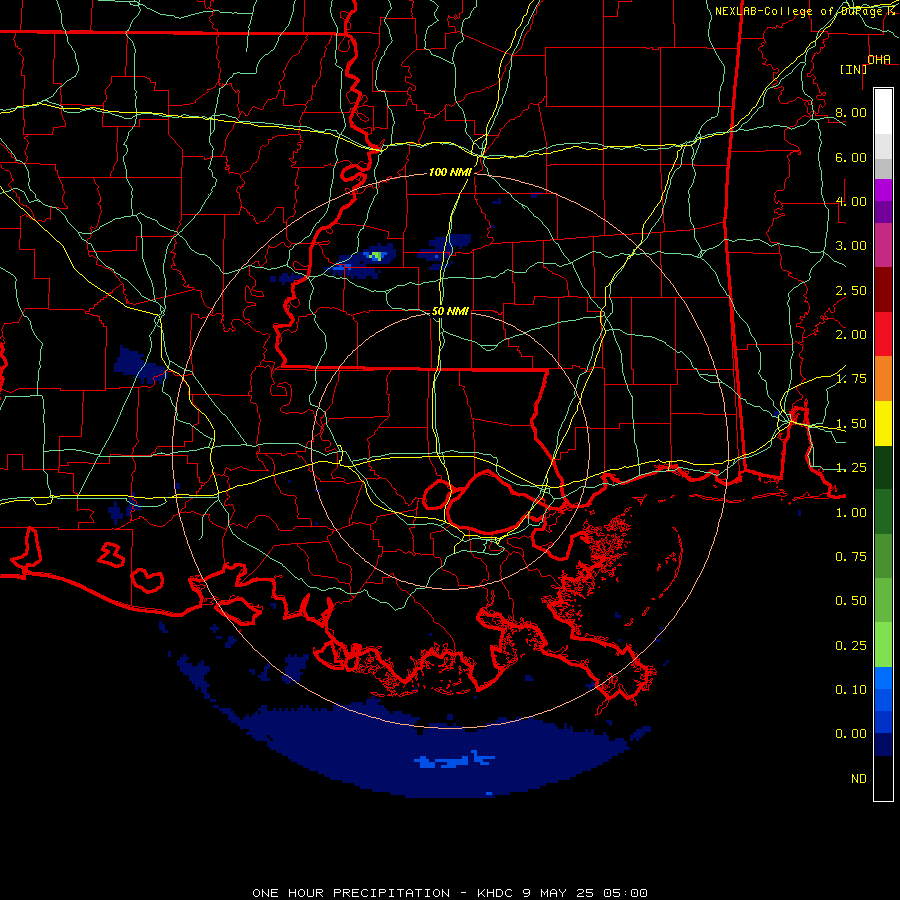Pick the 0.50 scale value
The image size is (900, 900).
pos(851,601)
